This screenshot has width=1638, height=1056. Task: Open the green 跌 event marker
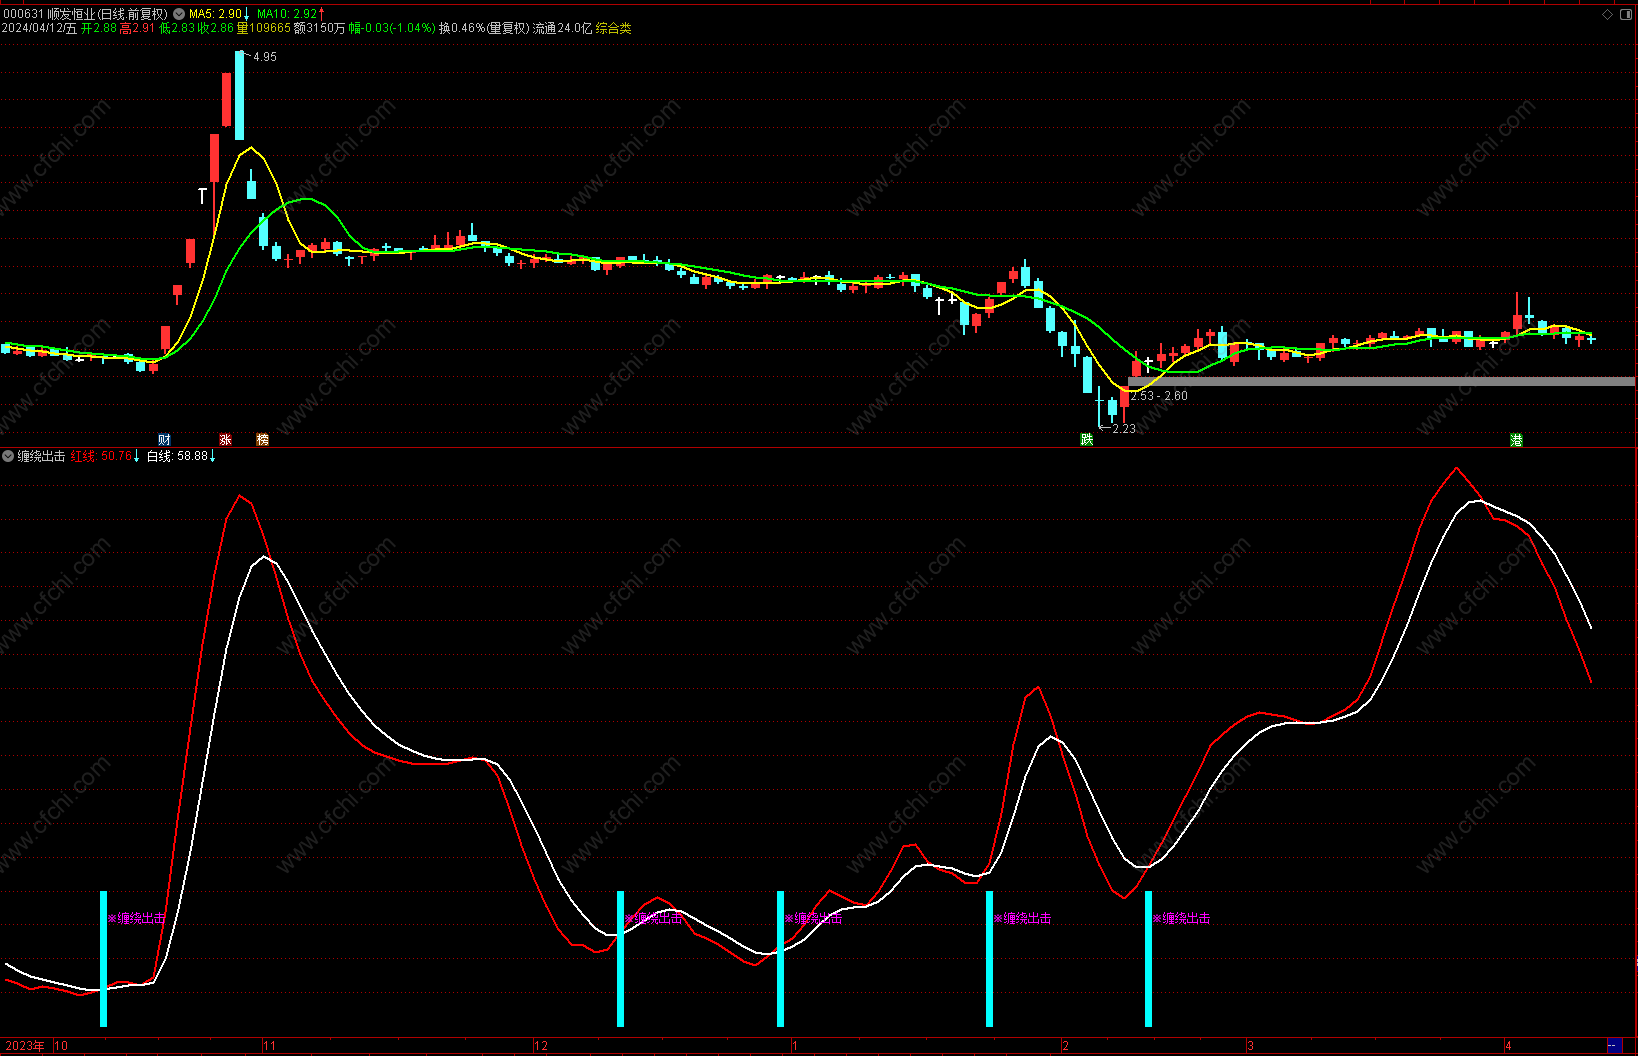(x=1086, y=440)
